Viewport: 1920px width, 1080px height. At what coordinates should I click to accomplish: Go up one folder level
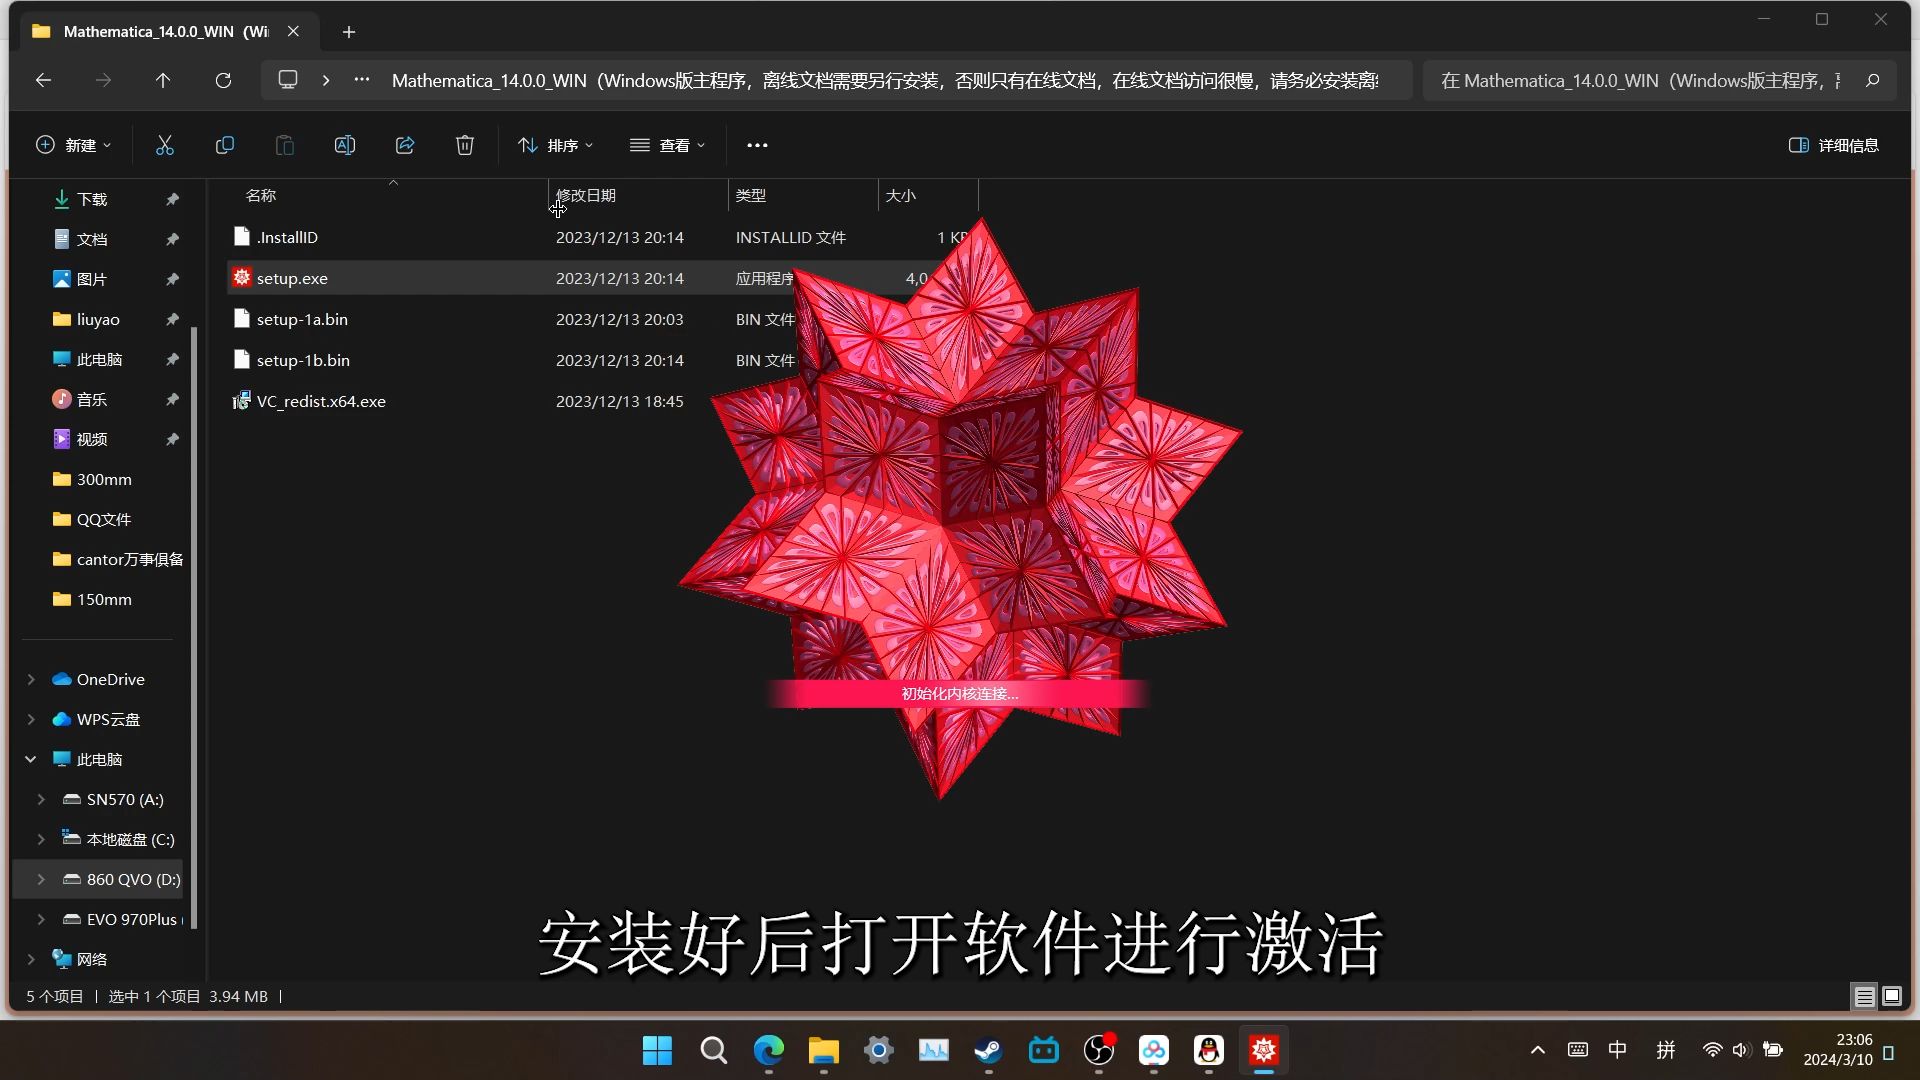(163, 80)
